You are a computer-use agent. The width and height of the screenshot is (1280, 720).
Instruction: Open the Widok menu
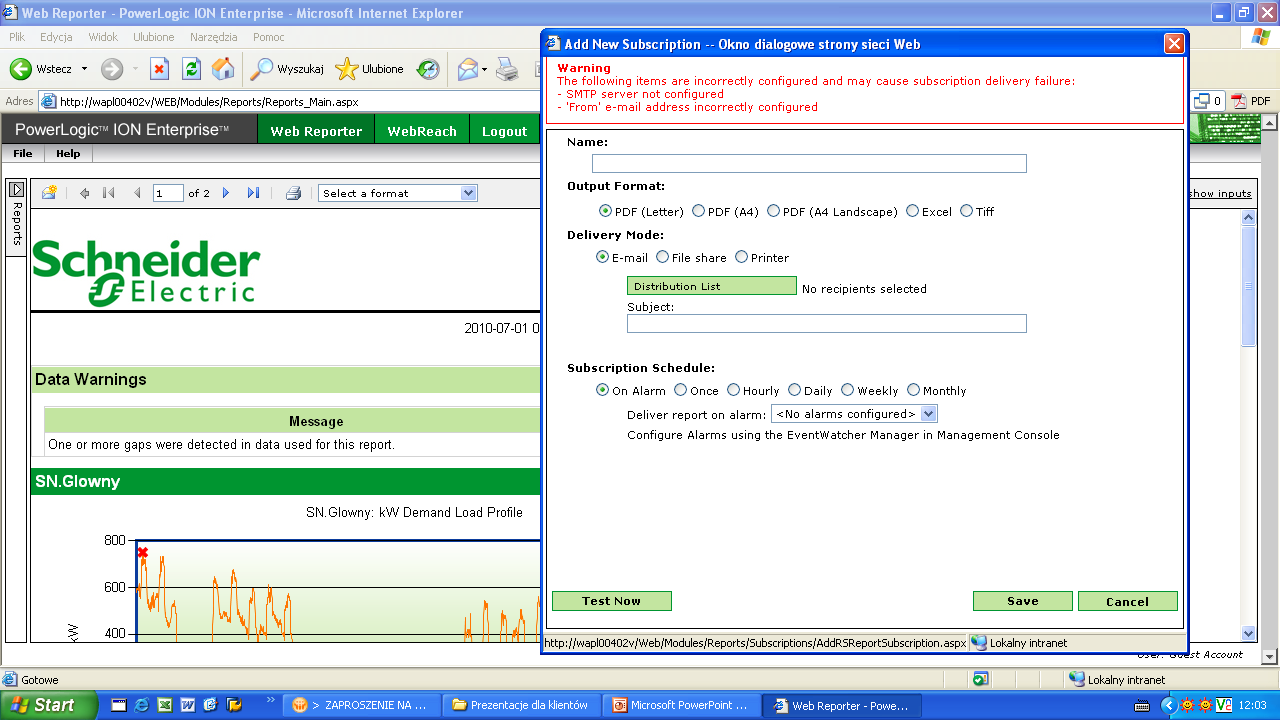(x=103, y=37)
